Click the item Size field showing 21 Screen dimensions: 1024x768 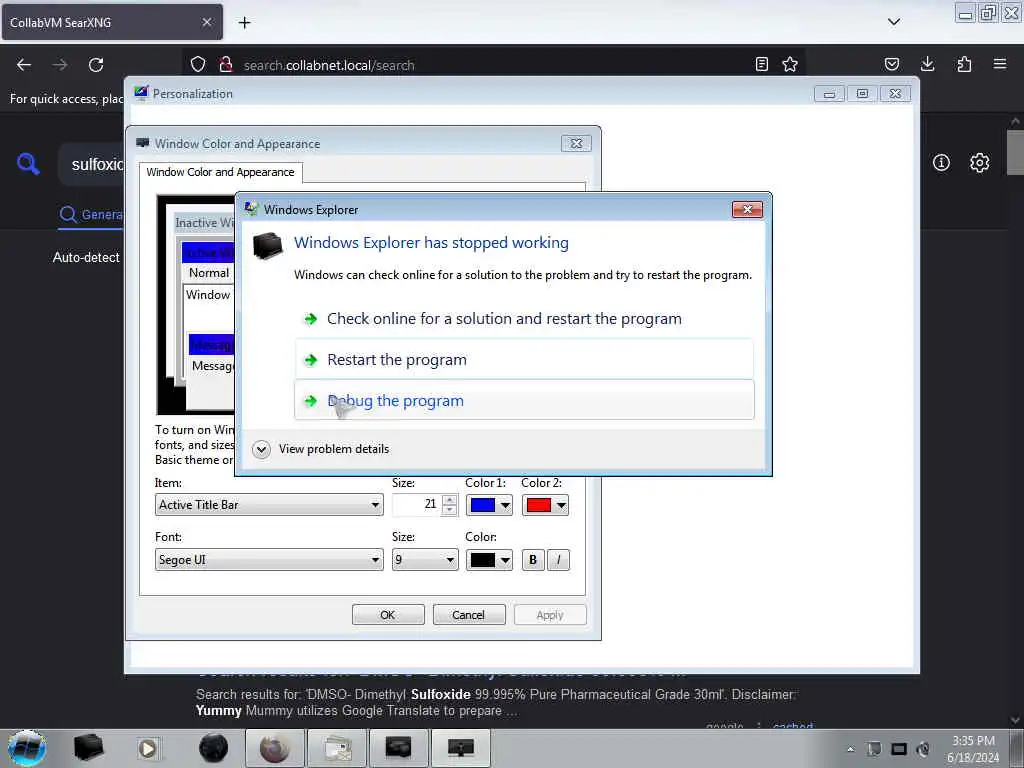(417, 505)
